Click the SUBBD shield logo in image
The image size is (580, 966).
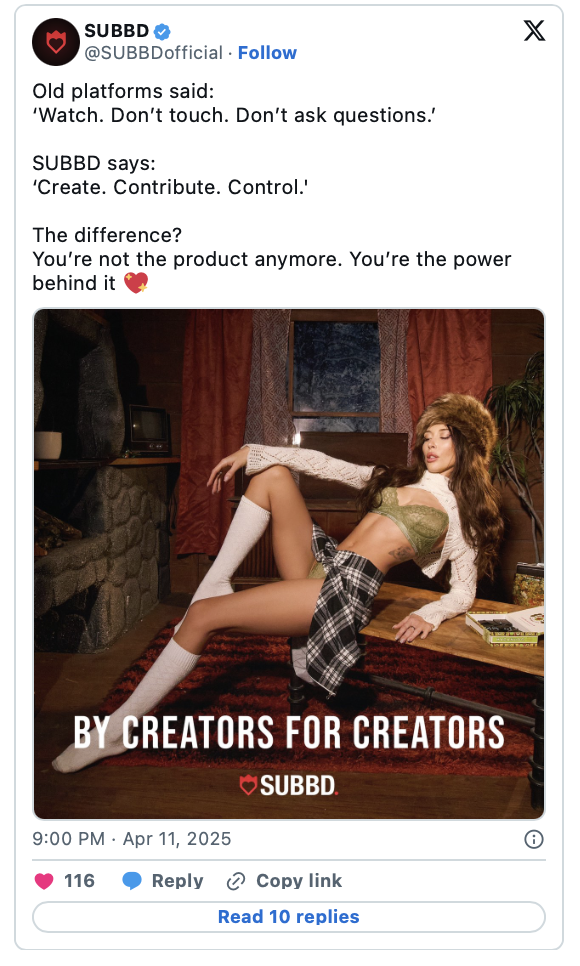pyautogui.click(x=248, y=785)
